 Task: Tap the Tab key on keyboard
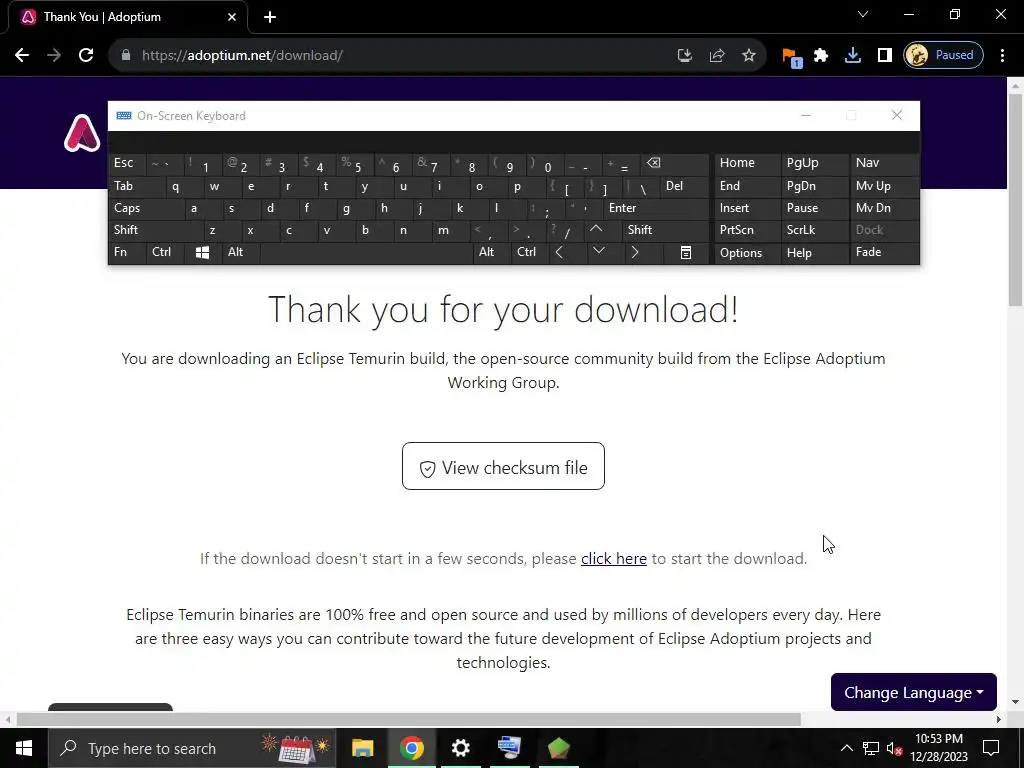click(136, 186)
